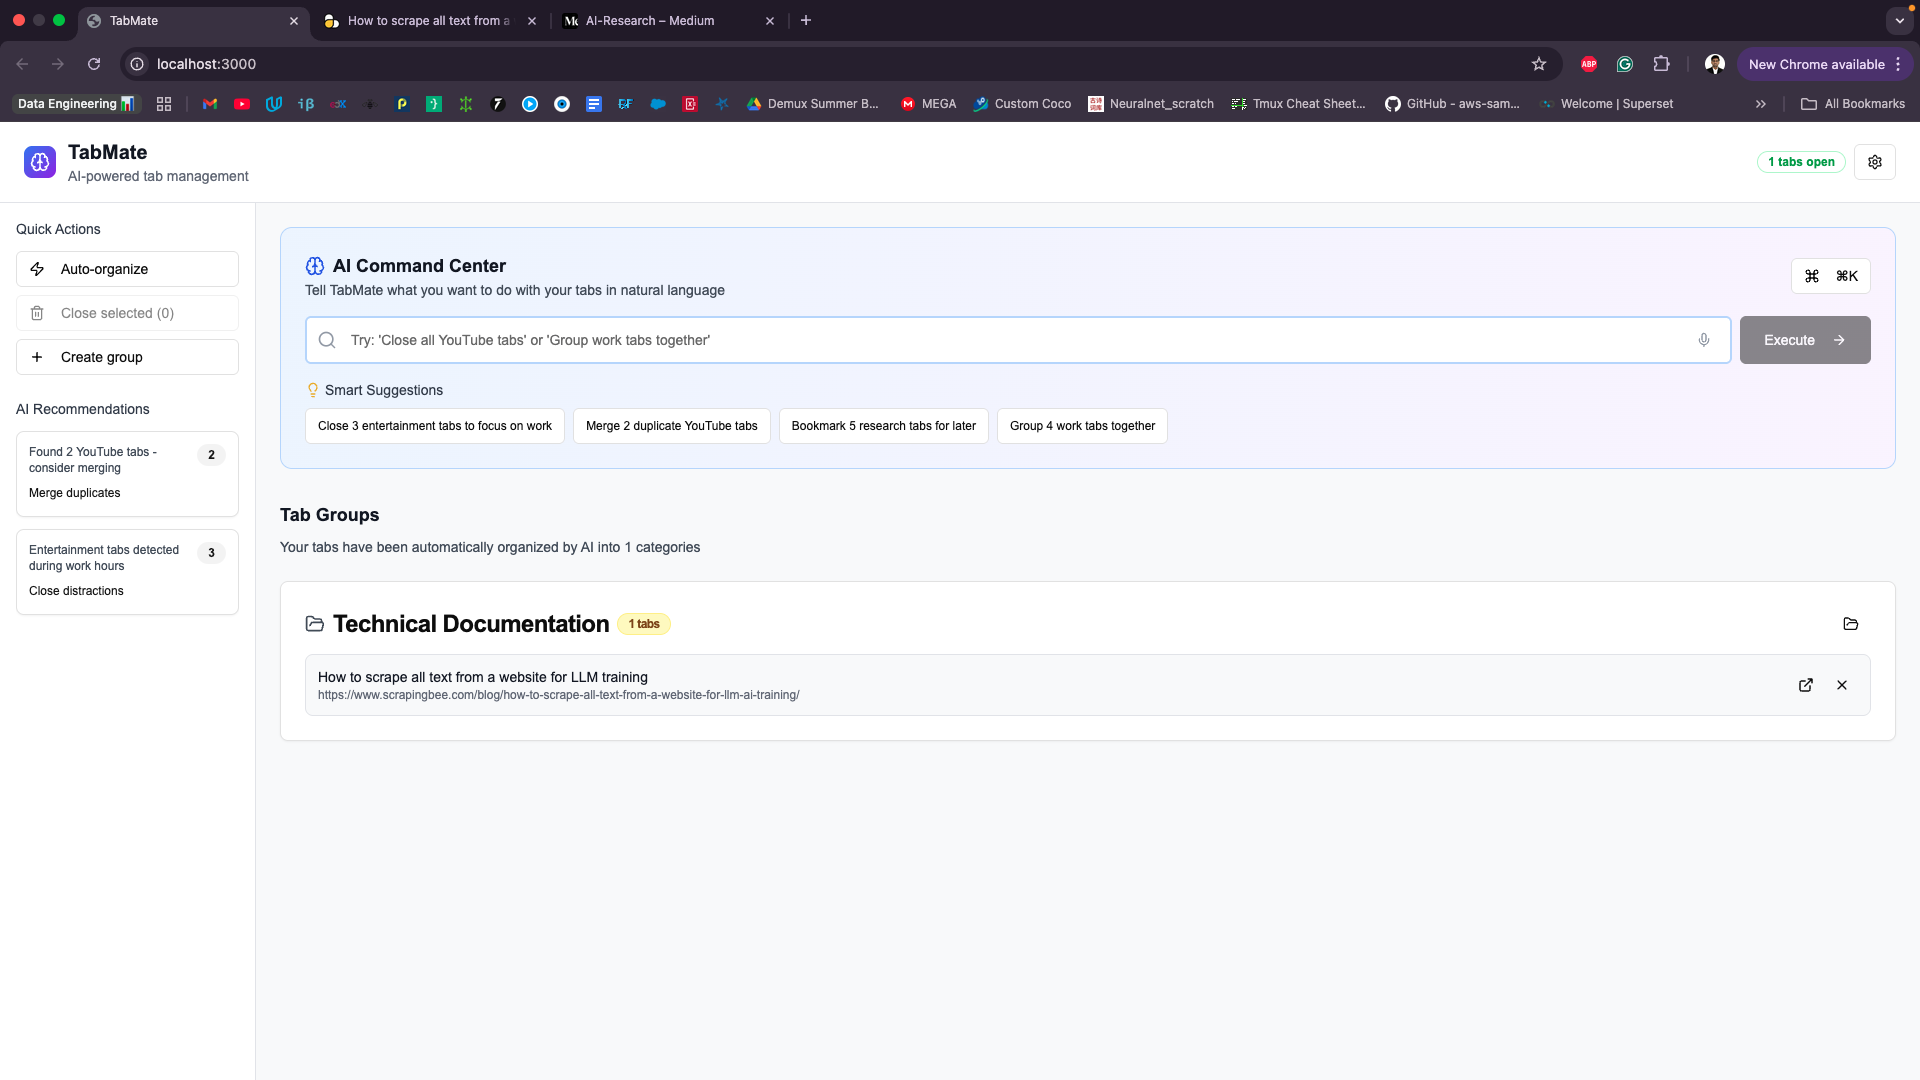
Task: Expand hidden bookmarks with chevron
Action: pos(1761,104)
